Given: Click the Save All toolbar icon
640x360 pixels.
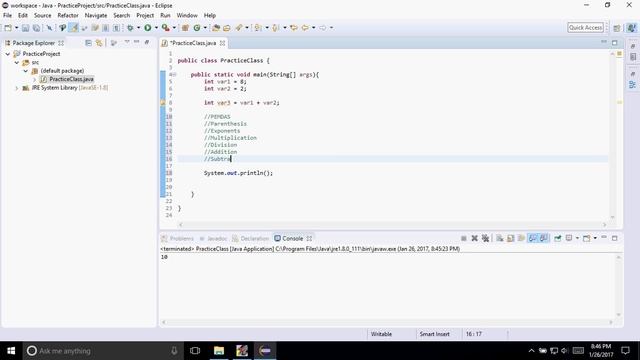Looking at the screenshot, I should pyautogui.click(x=36, y=28).
